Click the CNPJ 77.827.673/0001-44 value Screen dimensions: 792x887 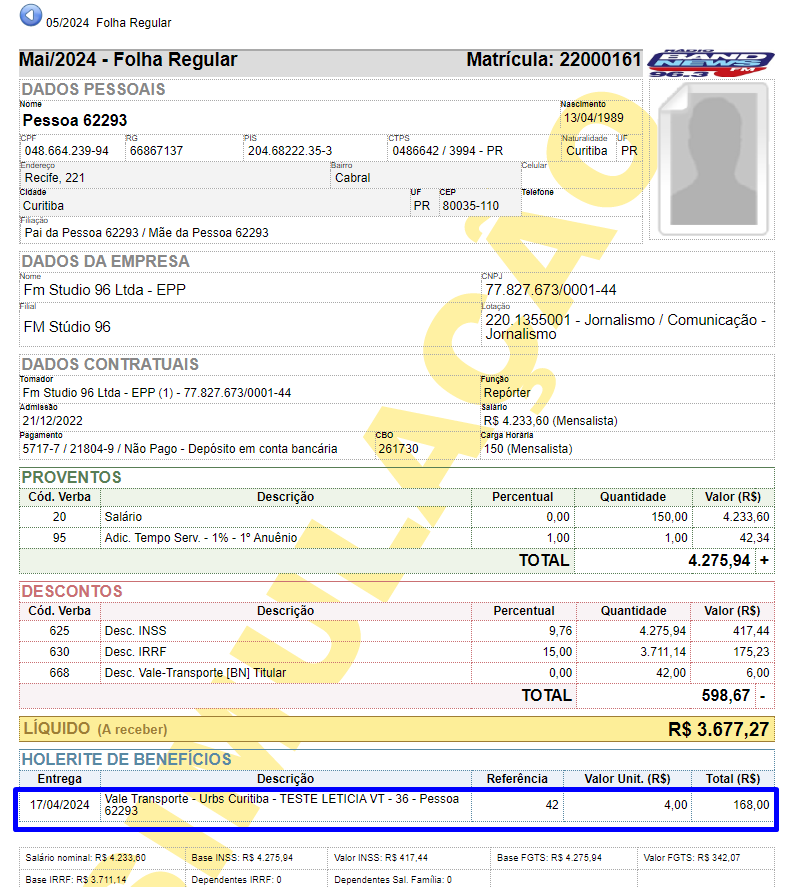click(x=550, y=290)
